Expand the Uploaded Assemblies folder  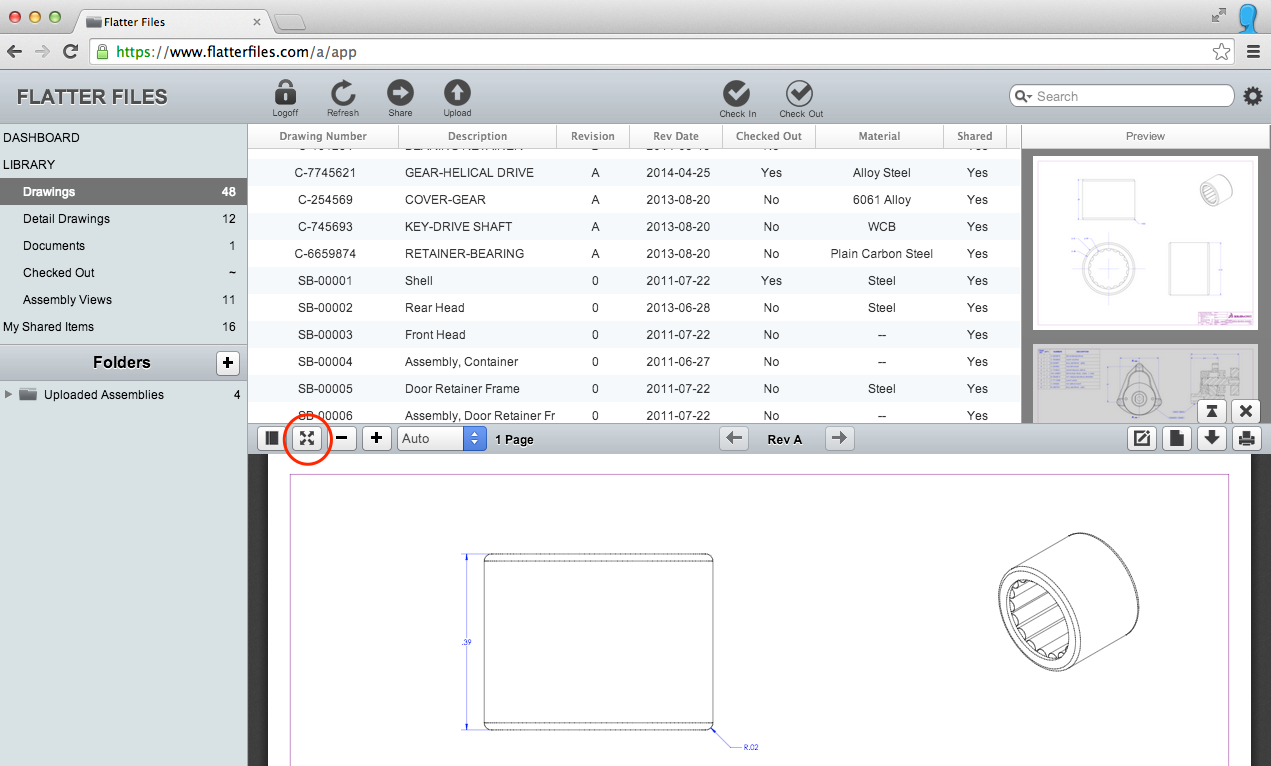9,395
